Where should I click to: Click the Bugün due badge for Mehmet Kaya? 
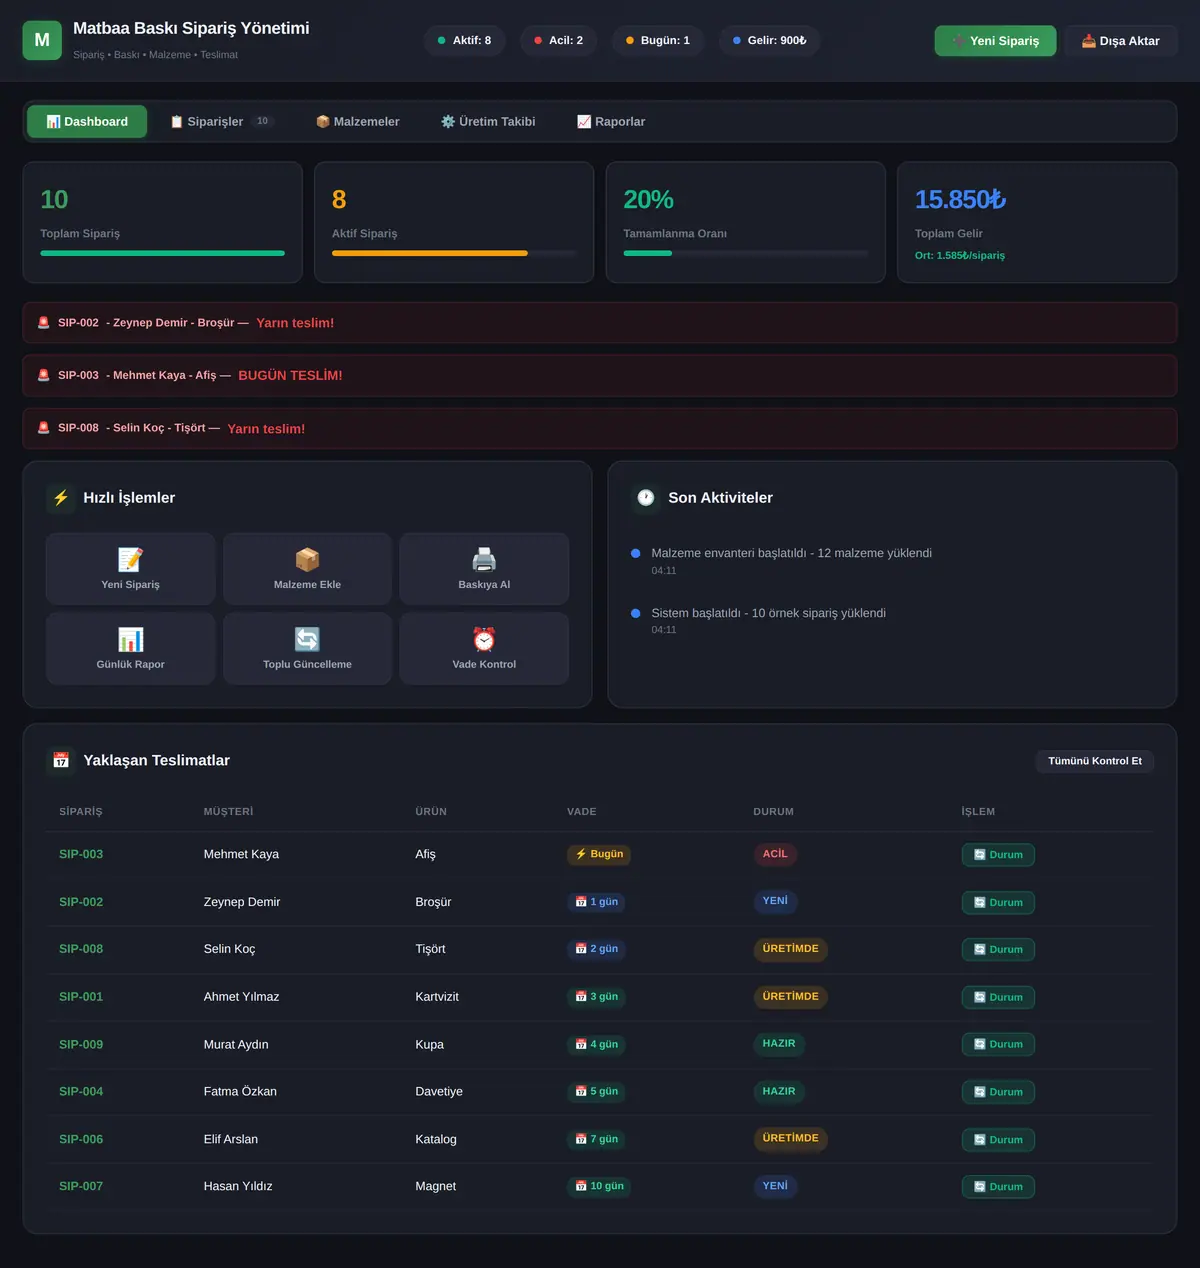(x=599, y=854)
